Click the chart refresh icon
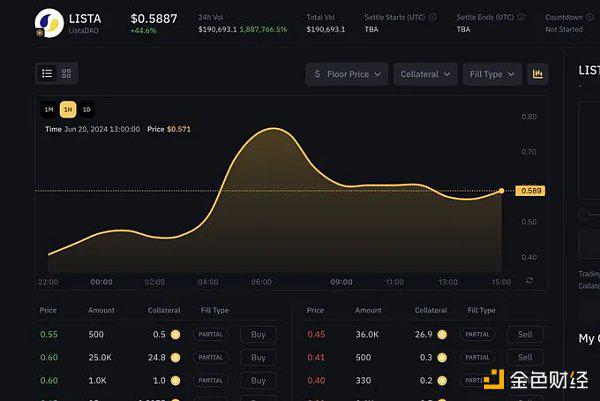Viewport: 600px width, 401px height. point(529,280)
